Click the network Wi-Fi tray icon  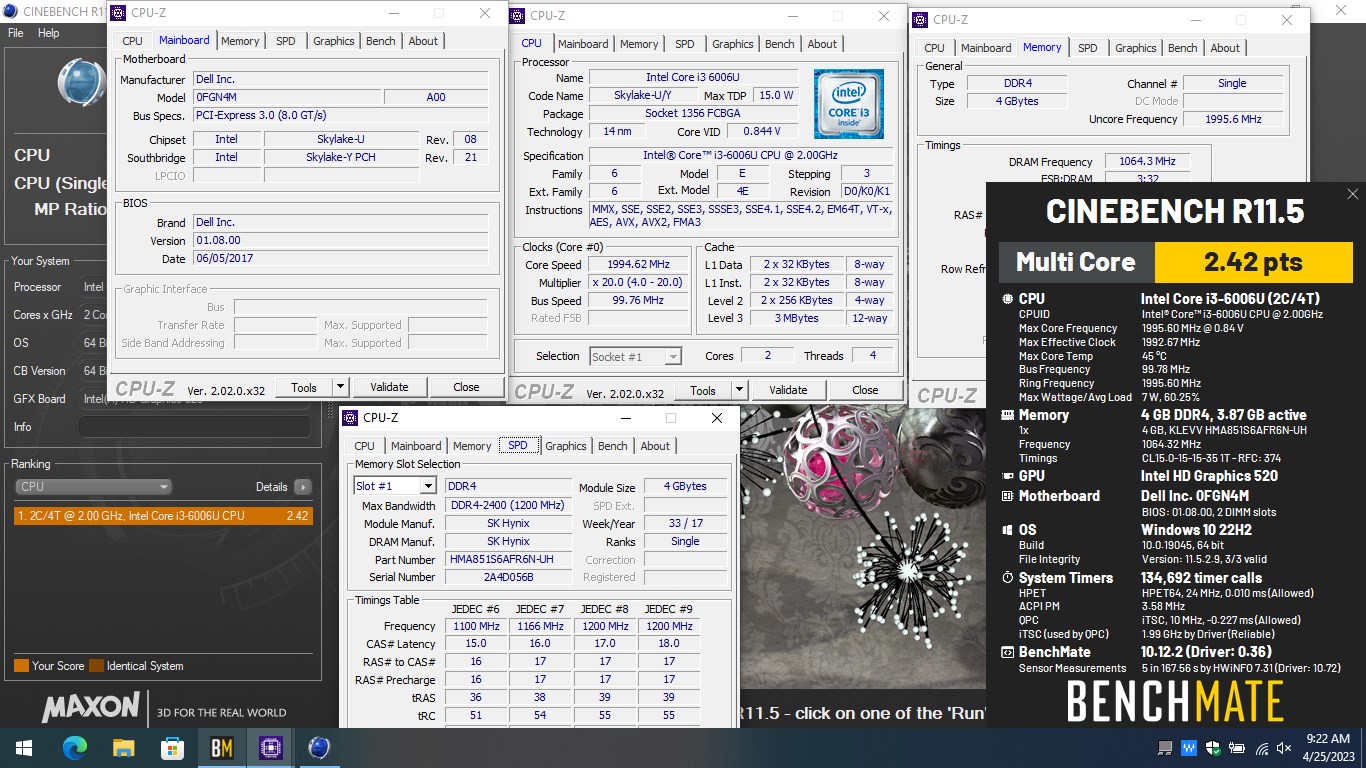click(1262, 747)
